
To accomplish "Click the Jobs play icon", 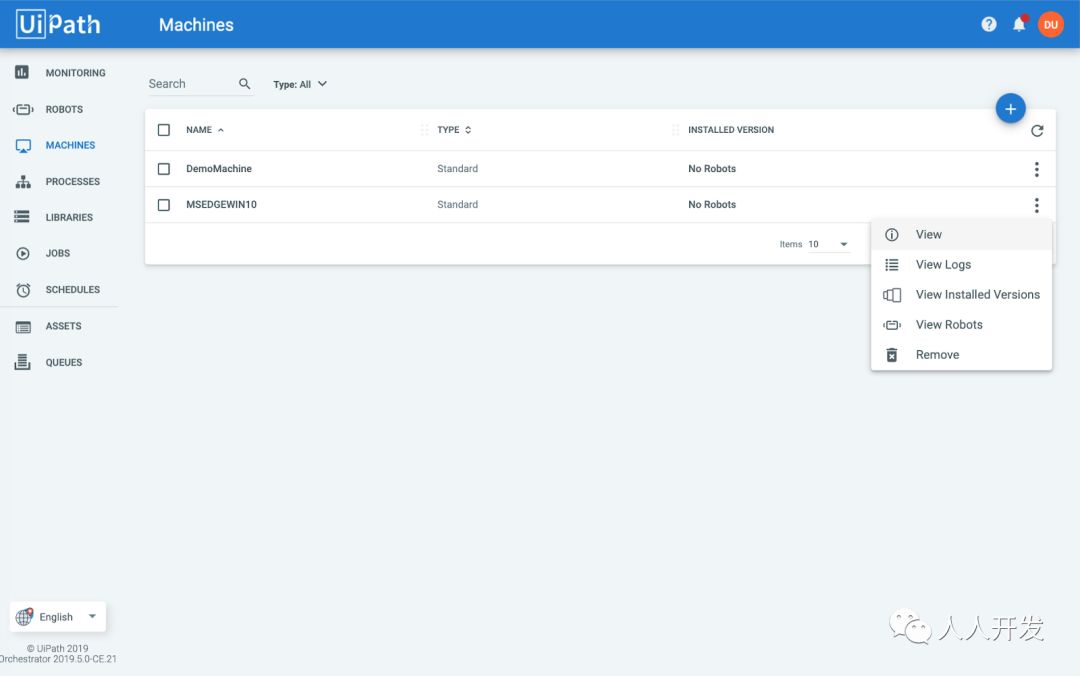I will pyautogui.click(x=23, y=254).
